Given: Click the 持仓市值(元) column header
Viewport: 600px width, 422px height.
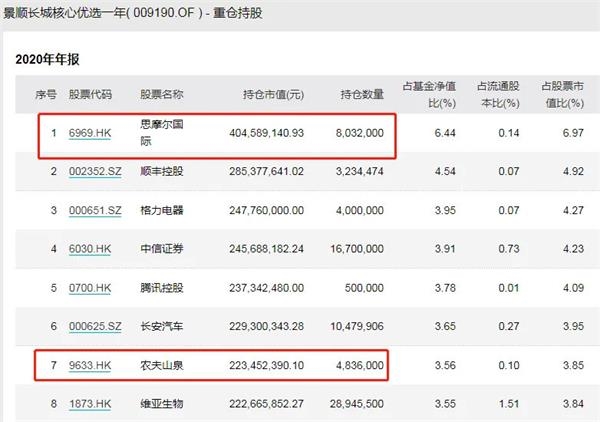Looking at the screenshot, I should 274,95.
